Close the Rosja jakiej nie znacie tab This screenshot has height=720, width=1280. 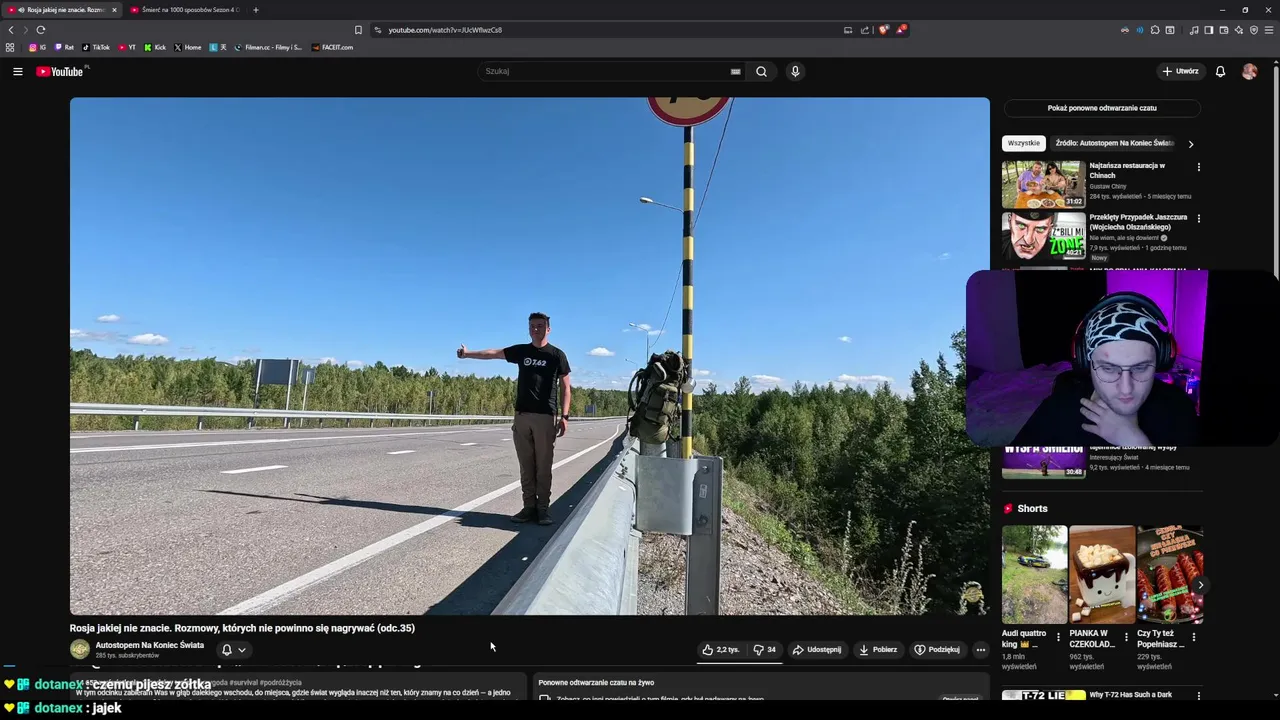pos(114,10)
